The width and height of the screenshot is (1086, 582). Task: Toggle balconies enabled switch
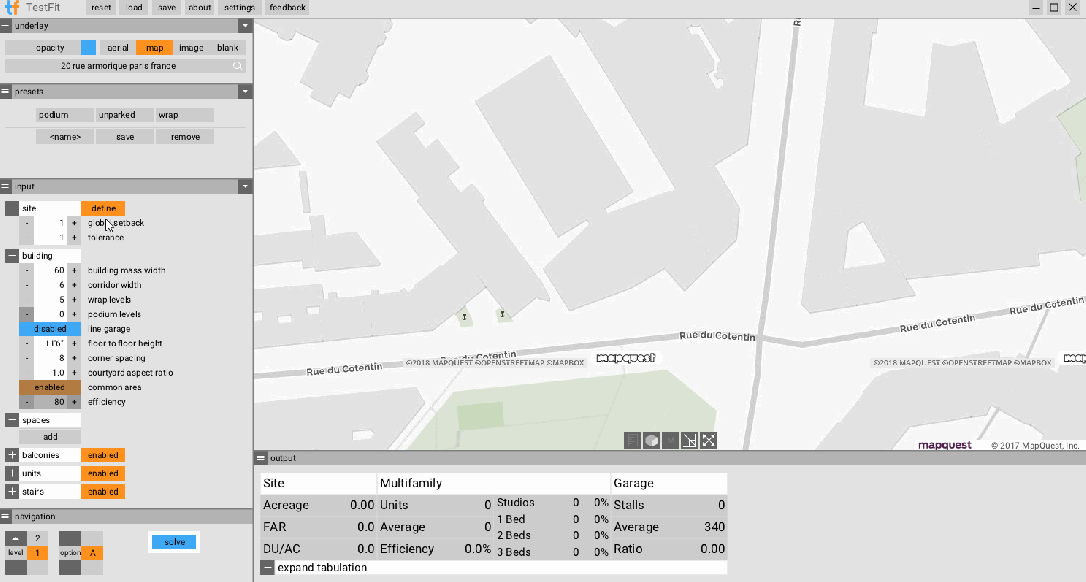tap(103, 455)
